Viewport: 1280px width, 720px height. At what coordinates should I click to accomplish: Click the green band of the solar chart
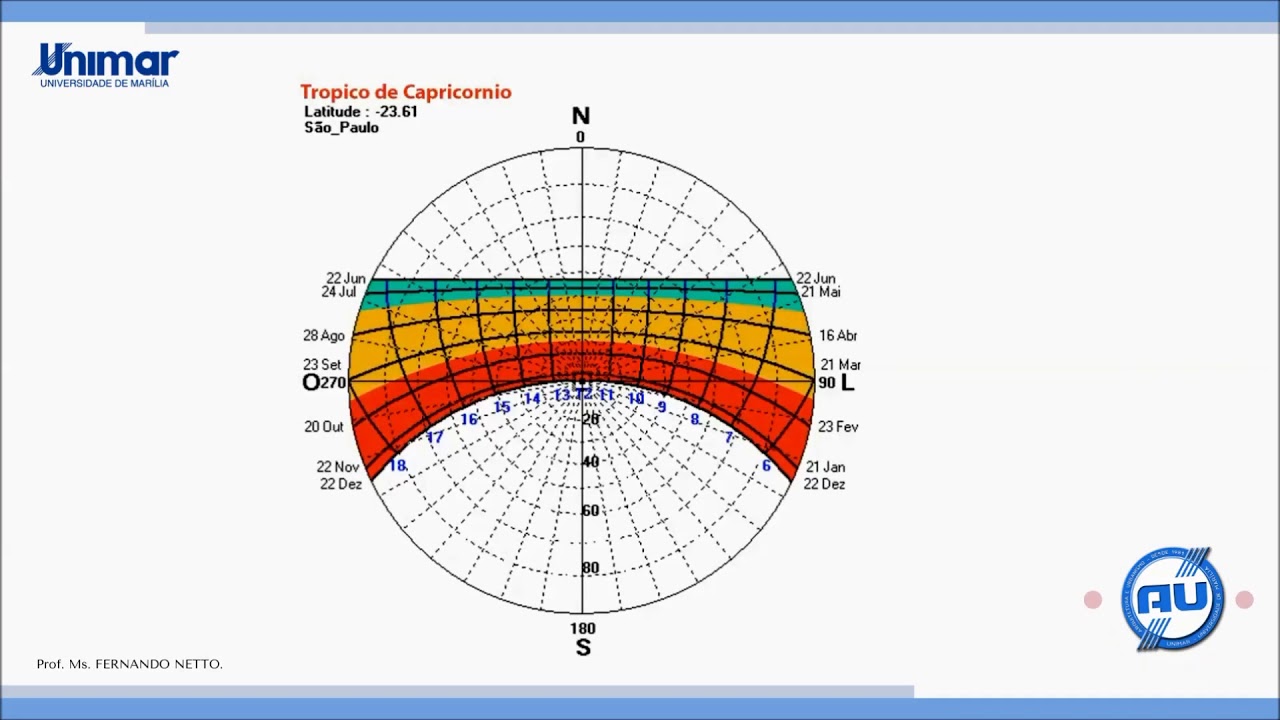[x=582, y=295]
